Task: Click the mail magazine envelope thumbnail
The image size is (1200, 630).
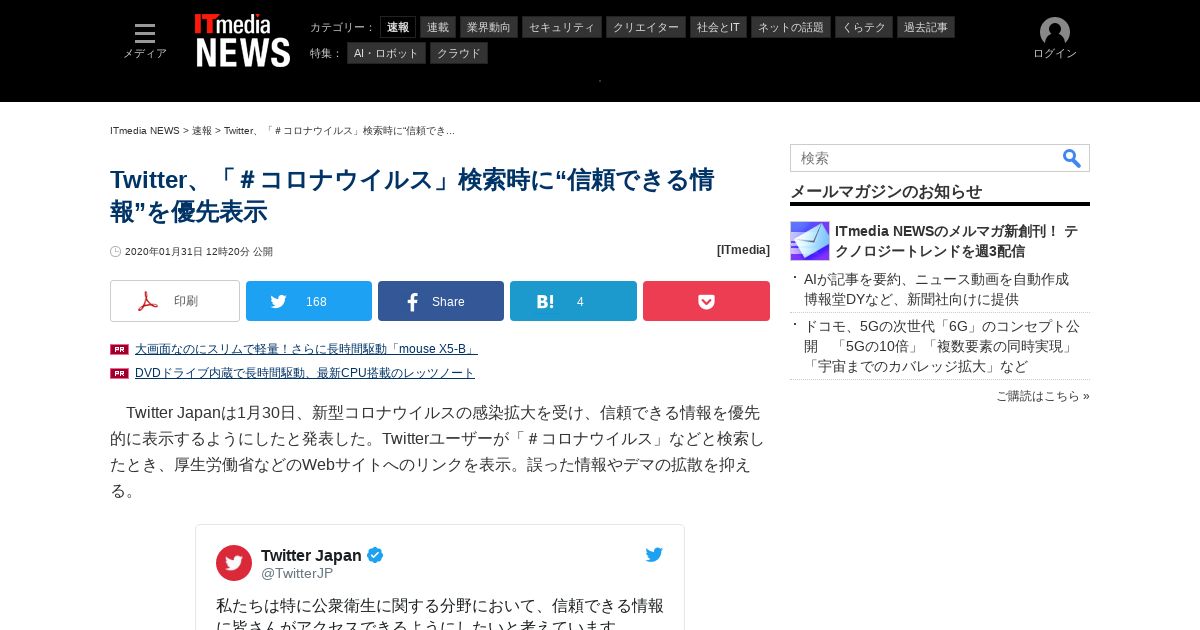Action: (x=810, y=241)
